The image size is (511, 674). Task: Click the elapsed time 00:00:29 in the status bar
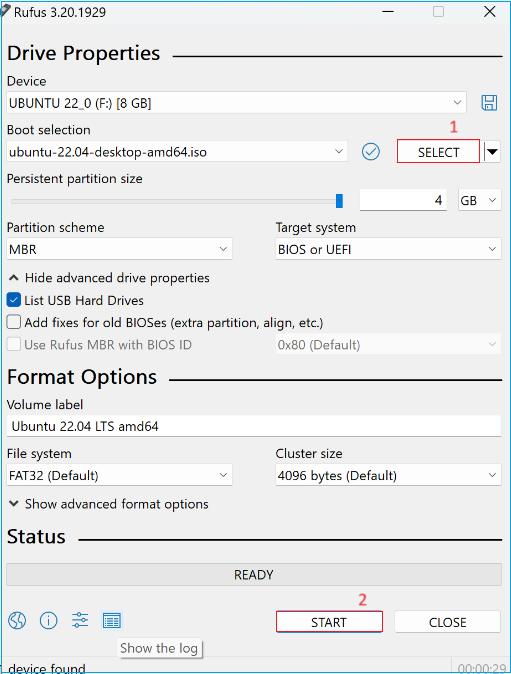482,668
